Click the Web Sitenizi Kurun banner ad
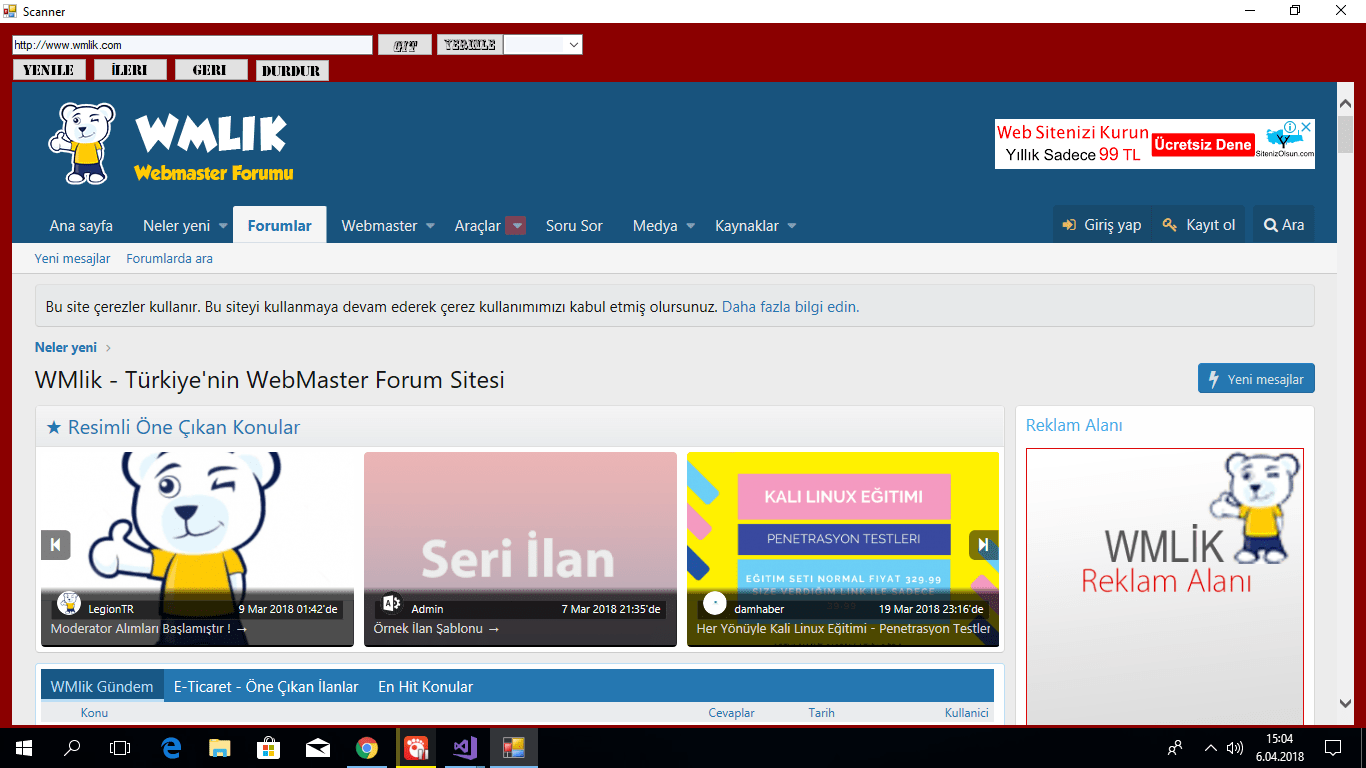 tap(1154, 144)
